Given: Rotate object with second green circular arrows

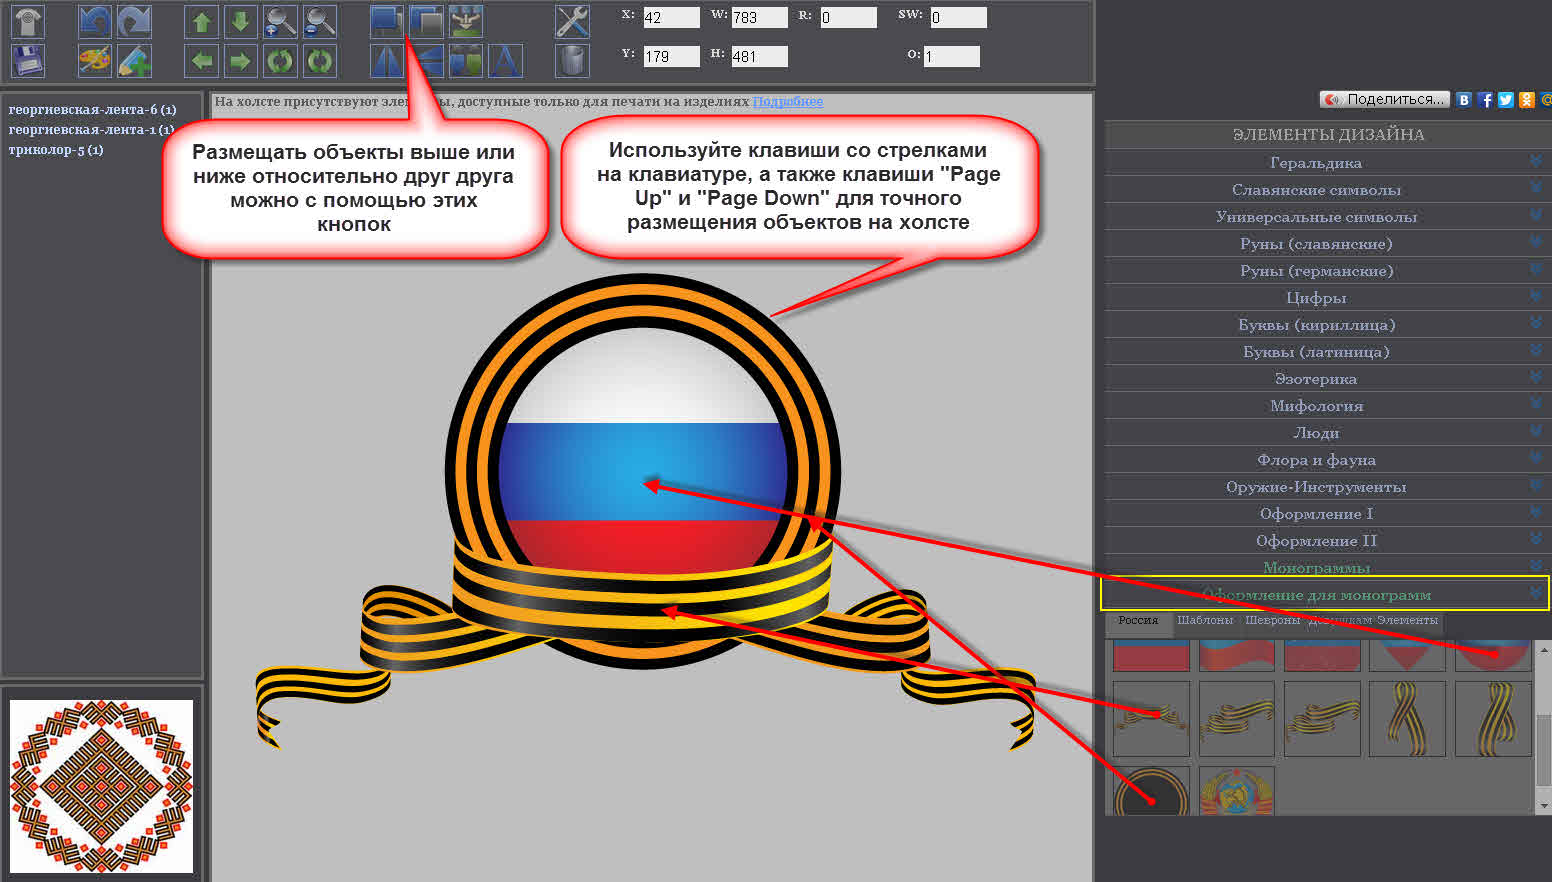Looking at the screenshot, I should [320, 61].
